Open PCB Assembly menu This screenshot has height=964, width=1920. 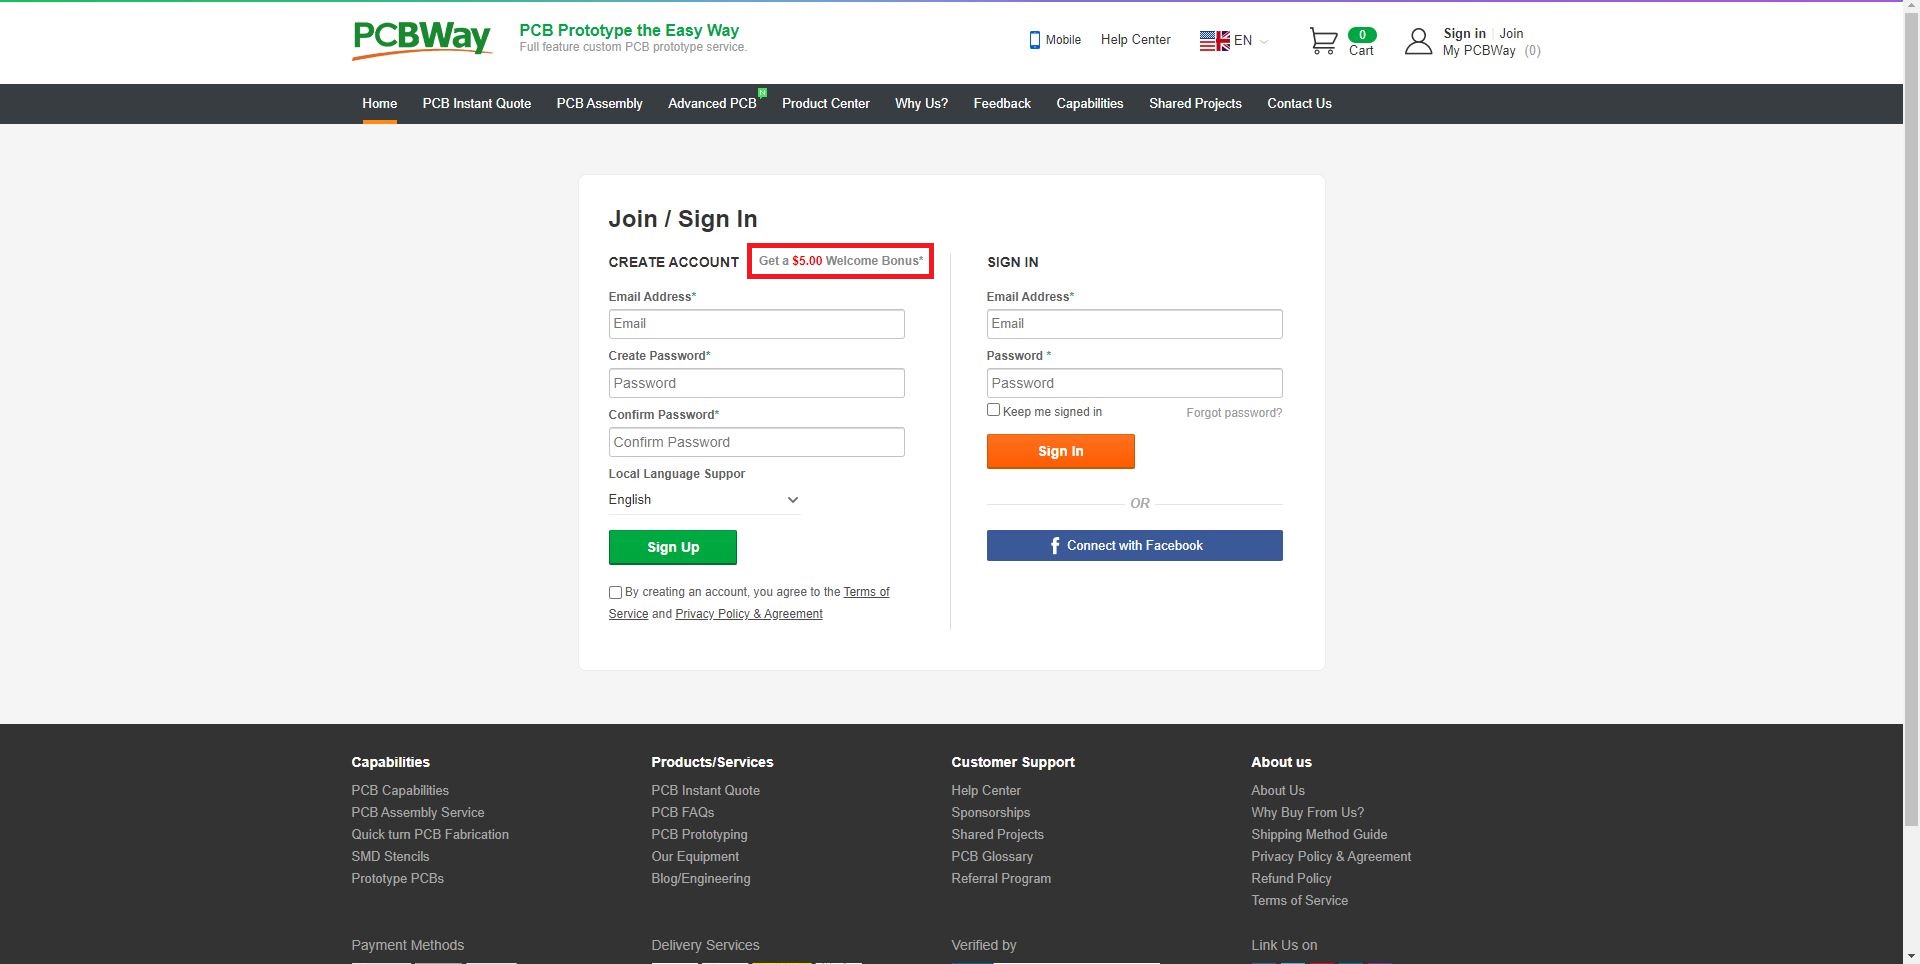pyautogui.click(x=599, y=104)
